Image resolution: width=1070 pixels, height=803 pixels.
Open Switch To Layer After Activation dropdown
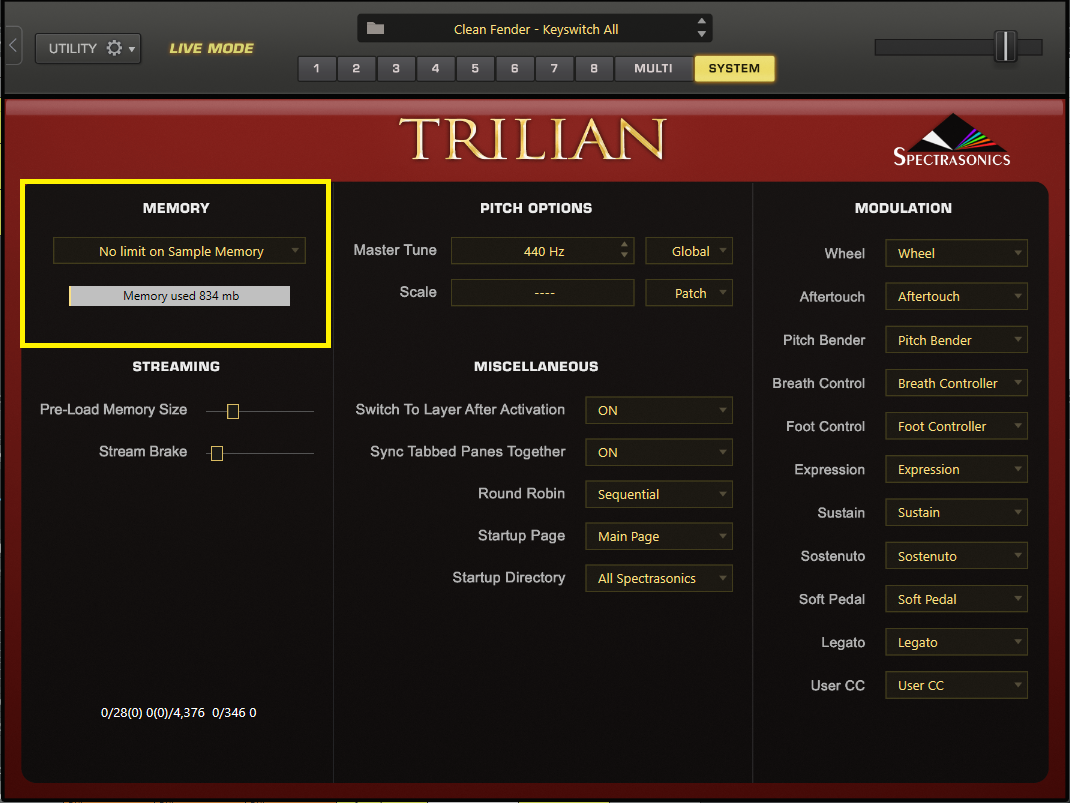(658, 410)
